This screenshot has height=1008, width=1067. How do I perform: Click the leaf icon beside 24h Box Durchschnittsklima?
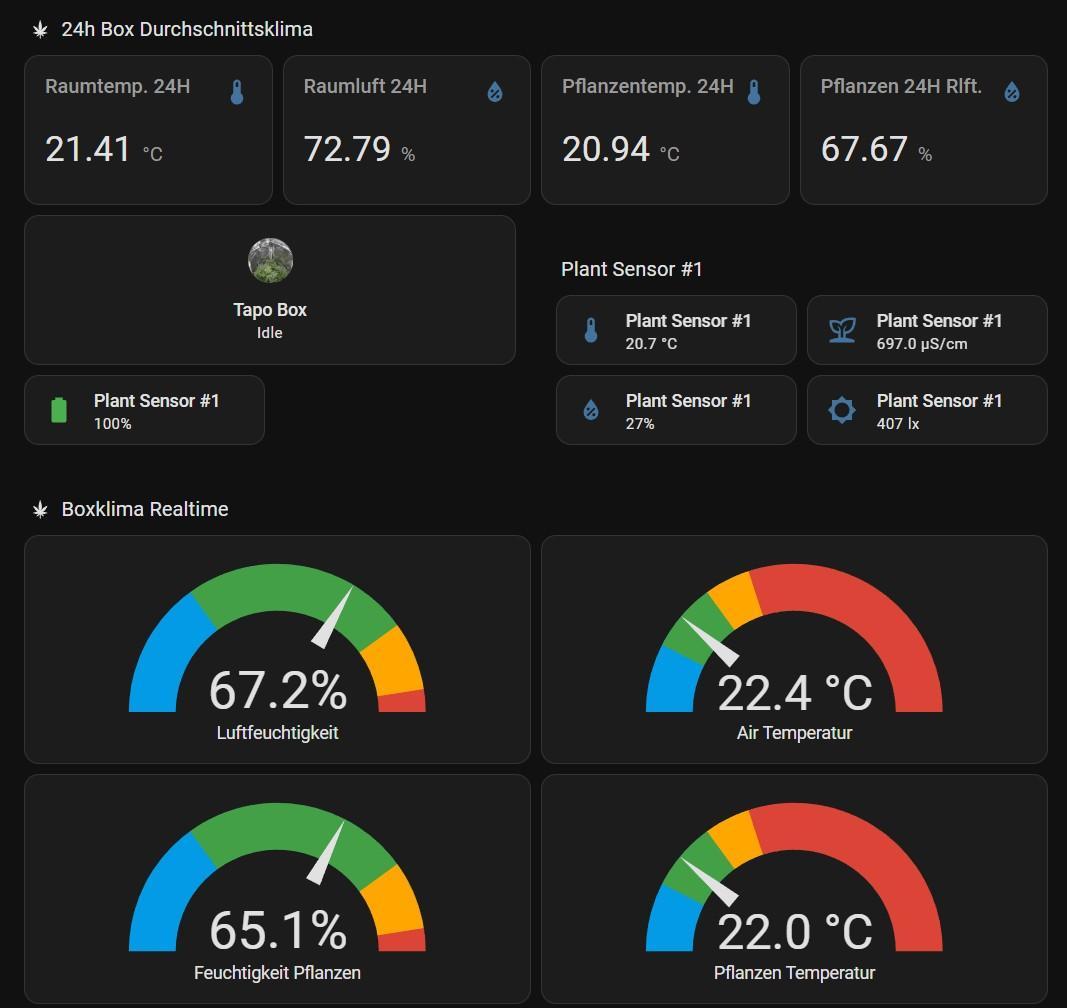click(x=41, y=30)
